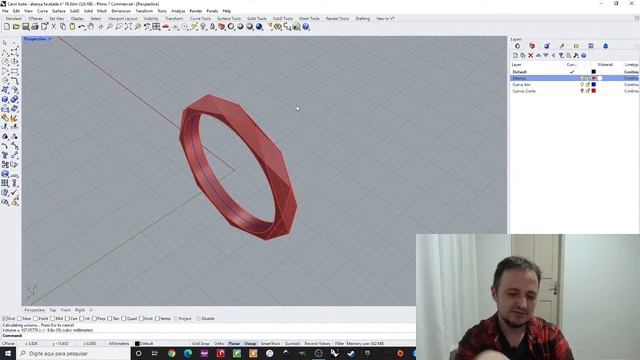Toggle Ortho in status bar

pos(219,344)
